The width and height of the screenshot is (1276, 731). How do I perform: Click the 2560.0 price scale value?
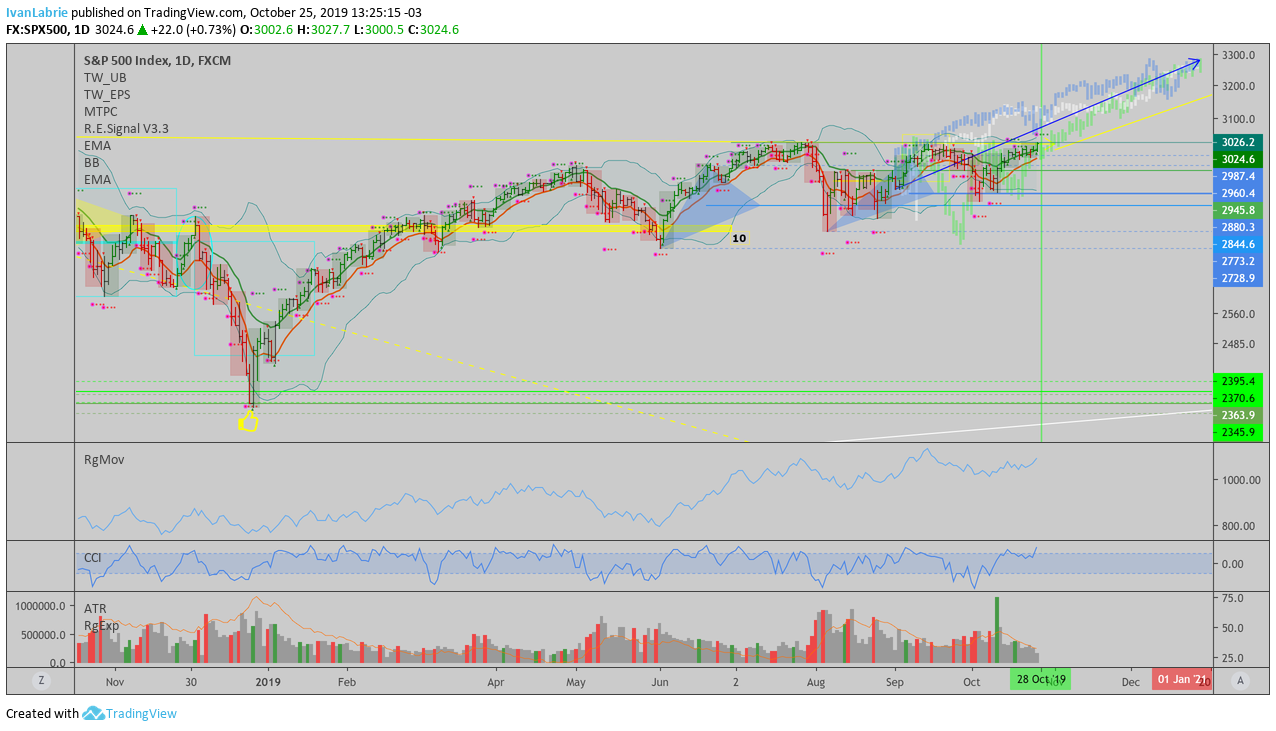click(1239, 314)
